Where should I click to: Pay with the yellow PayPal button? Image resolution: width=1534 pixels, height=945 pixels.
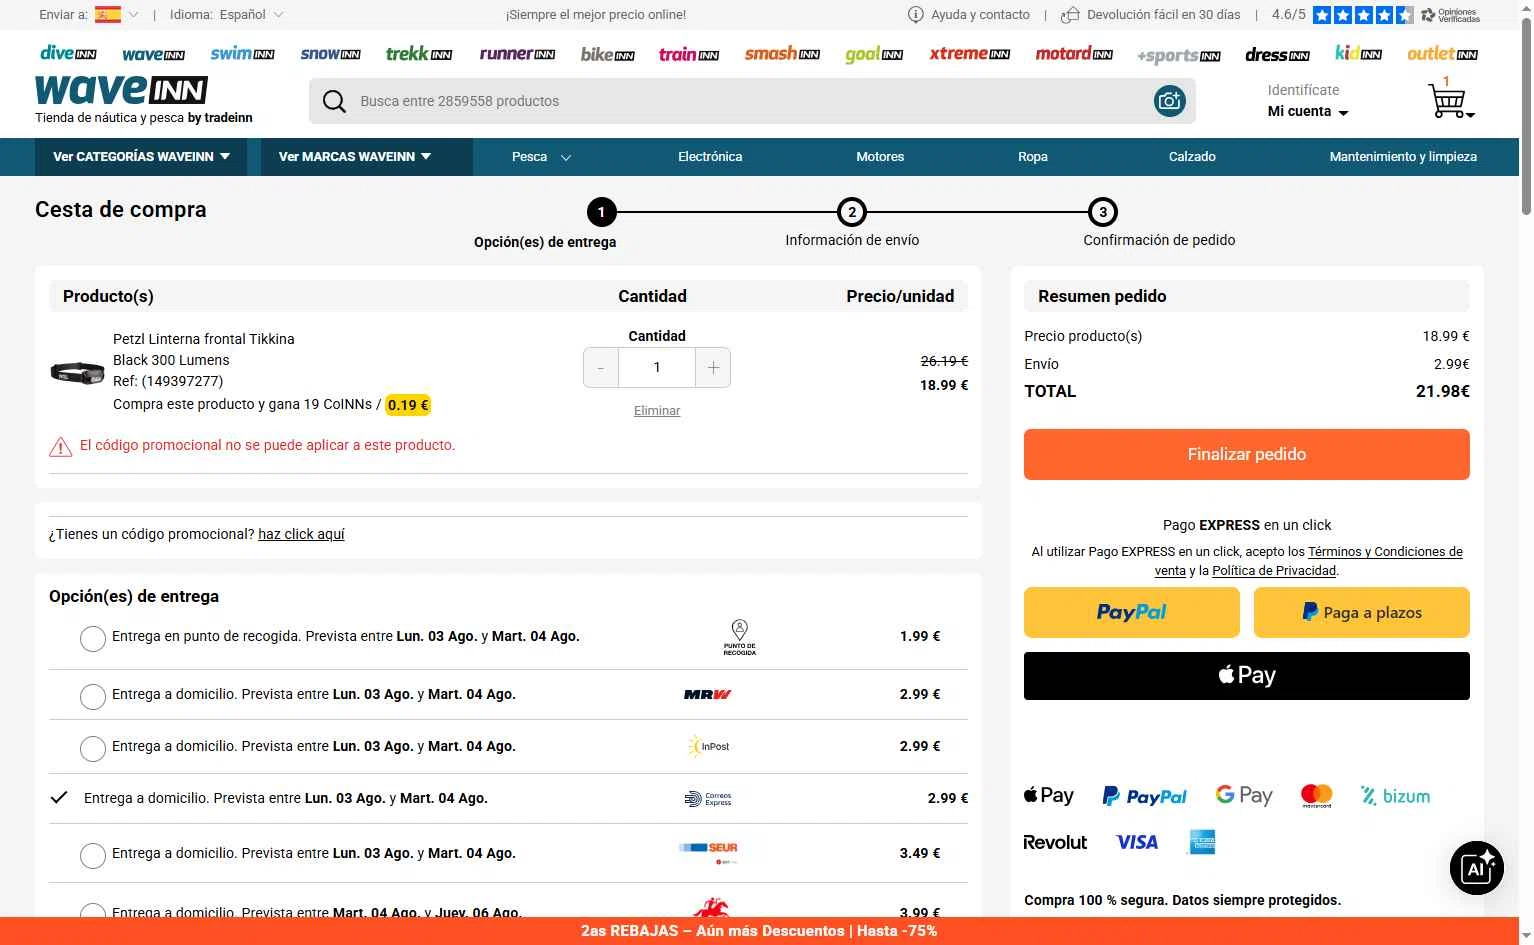coord(1132,612)
